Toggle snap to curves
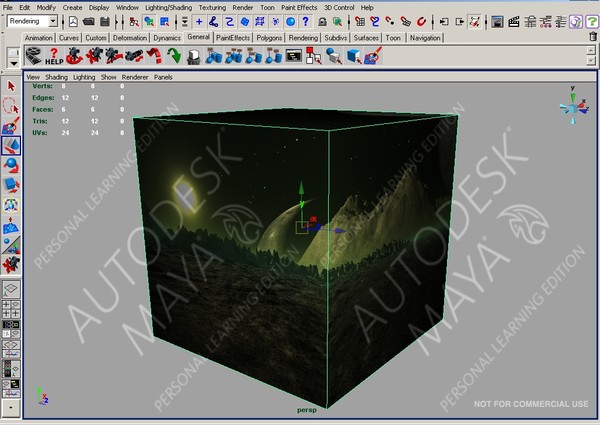The height and width of the screenshot is (425, 600). point(375,22)
